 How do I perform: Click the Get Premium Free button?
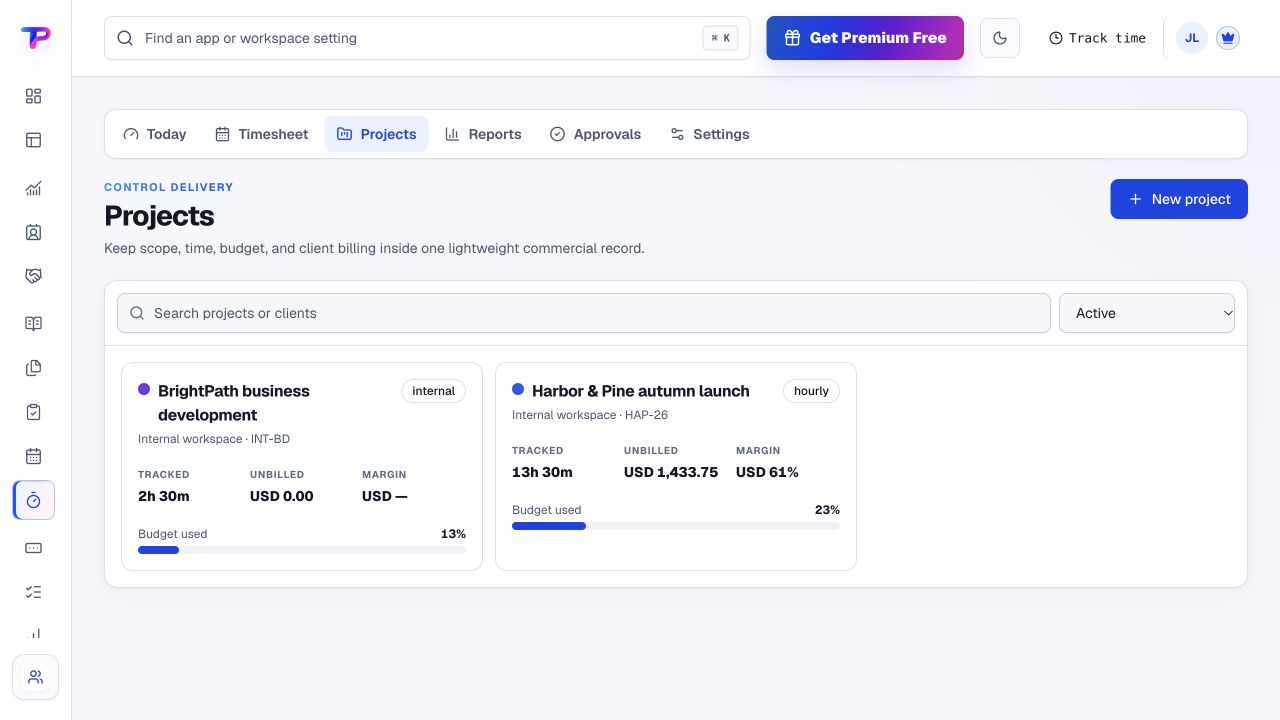pos(865,38)
